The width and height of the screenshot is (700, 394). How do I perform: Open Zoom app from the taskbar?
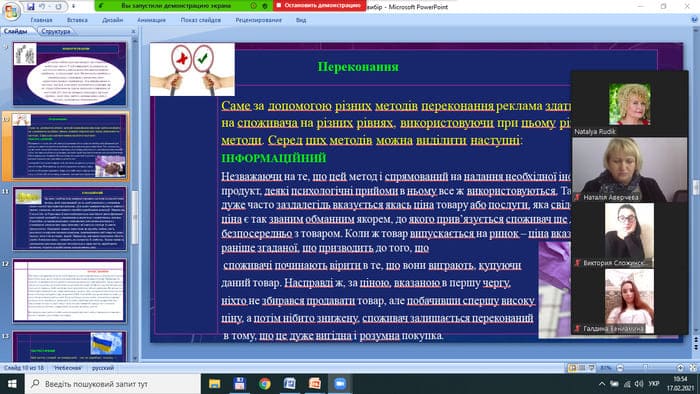coord(340,384)
